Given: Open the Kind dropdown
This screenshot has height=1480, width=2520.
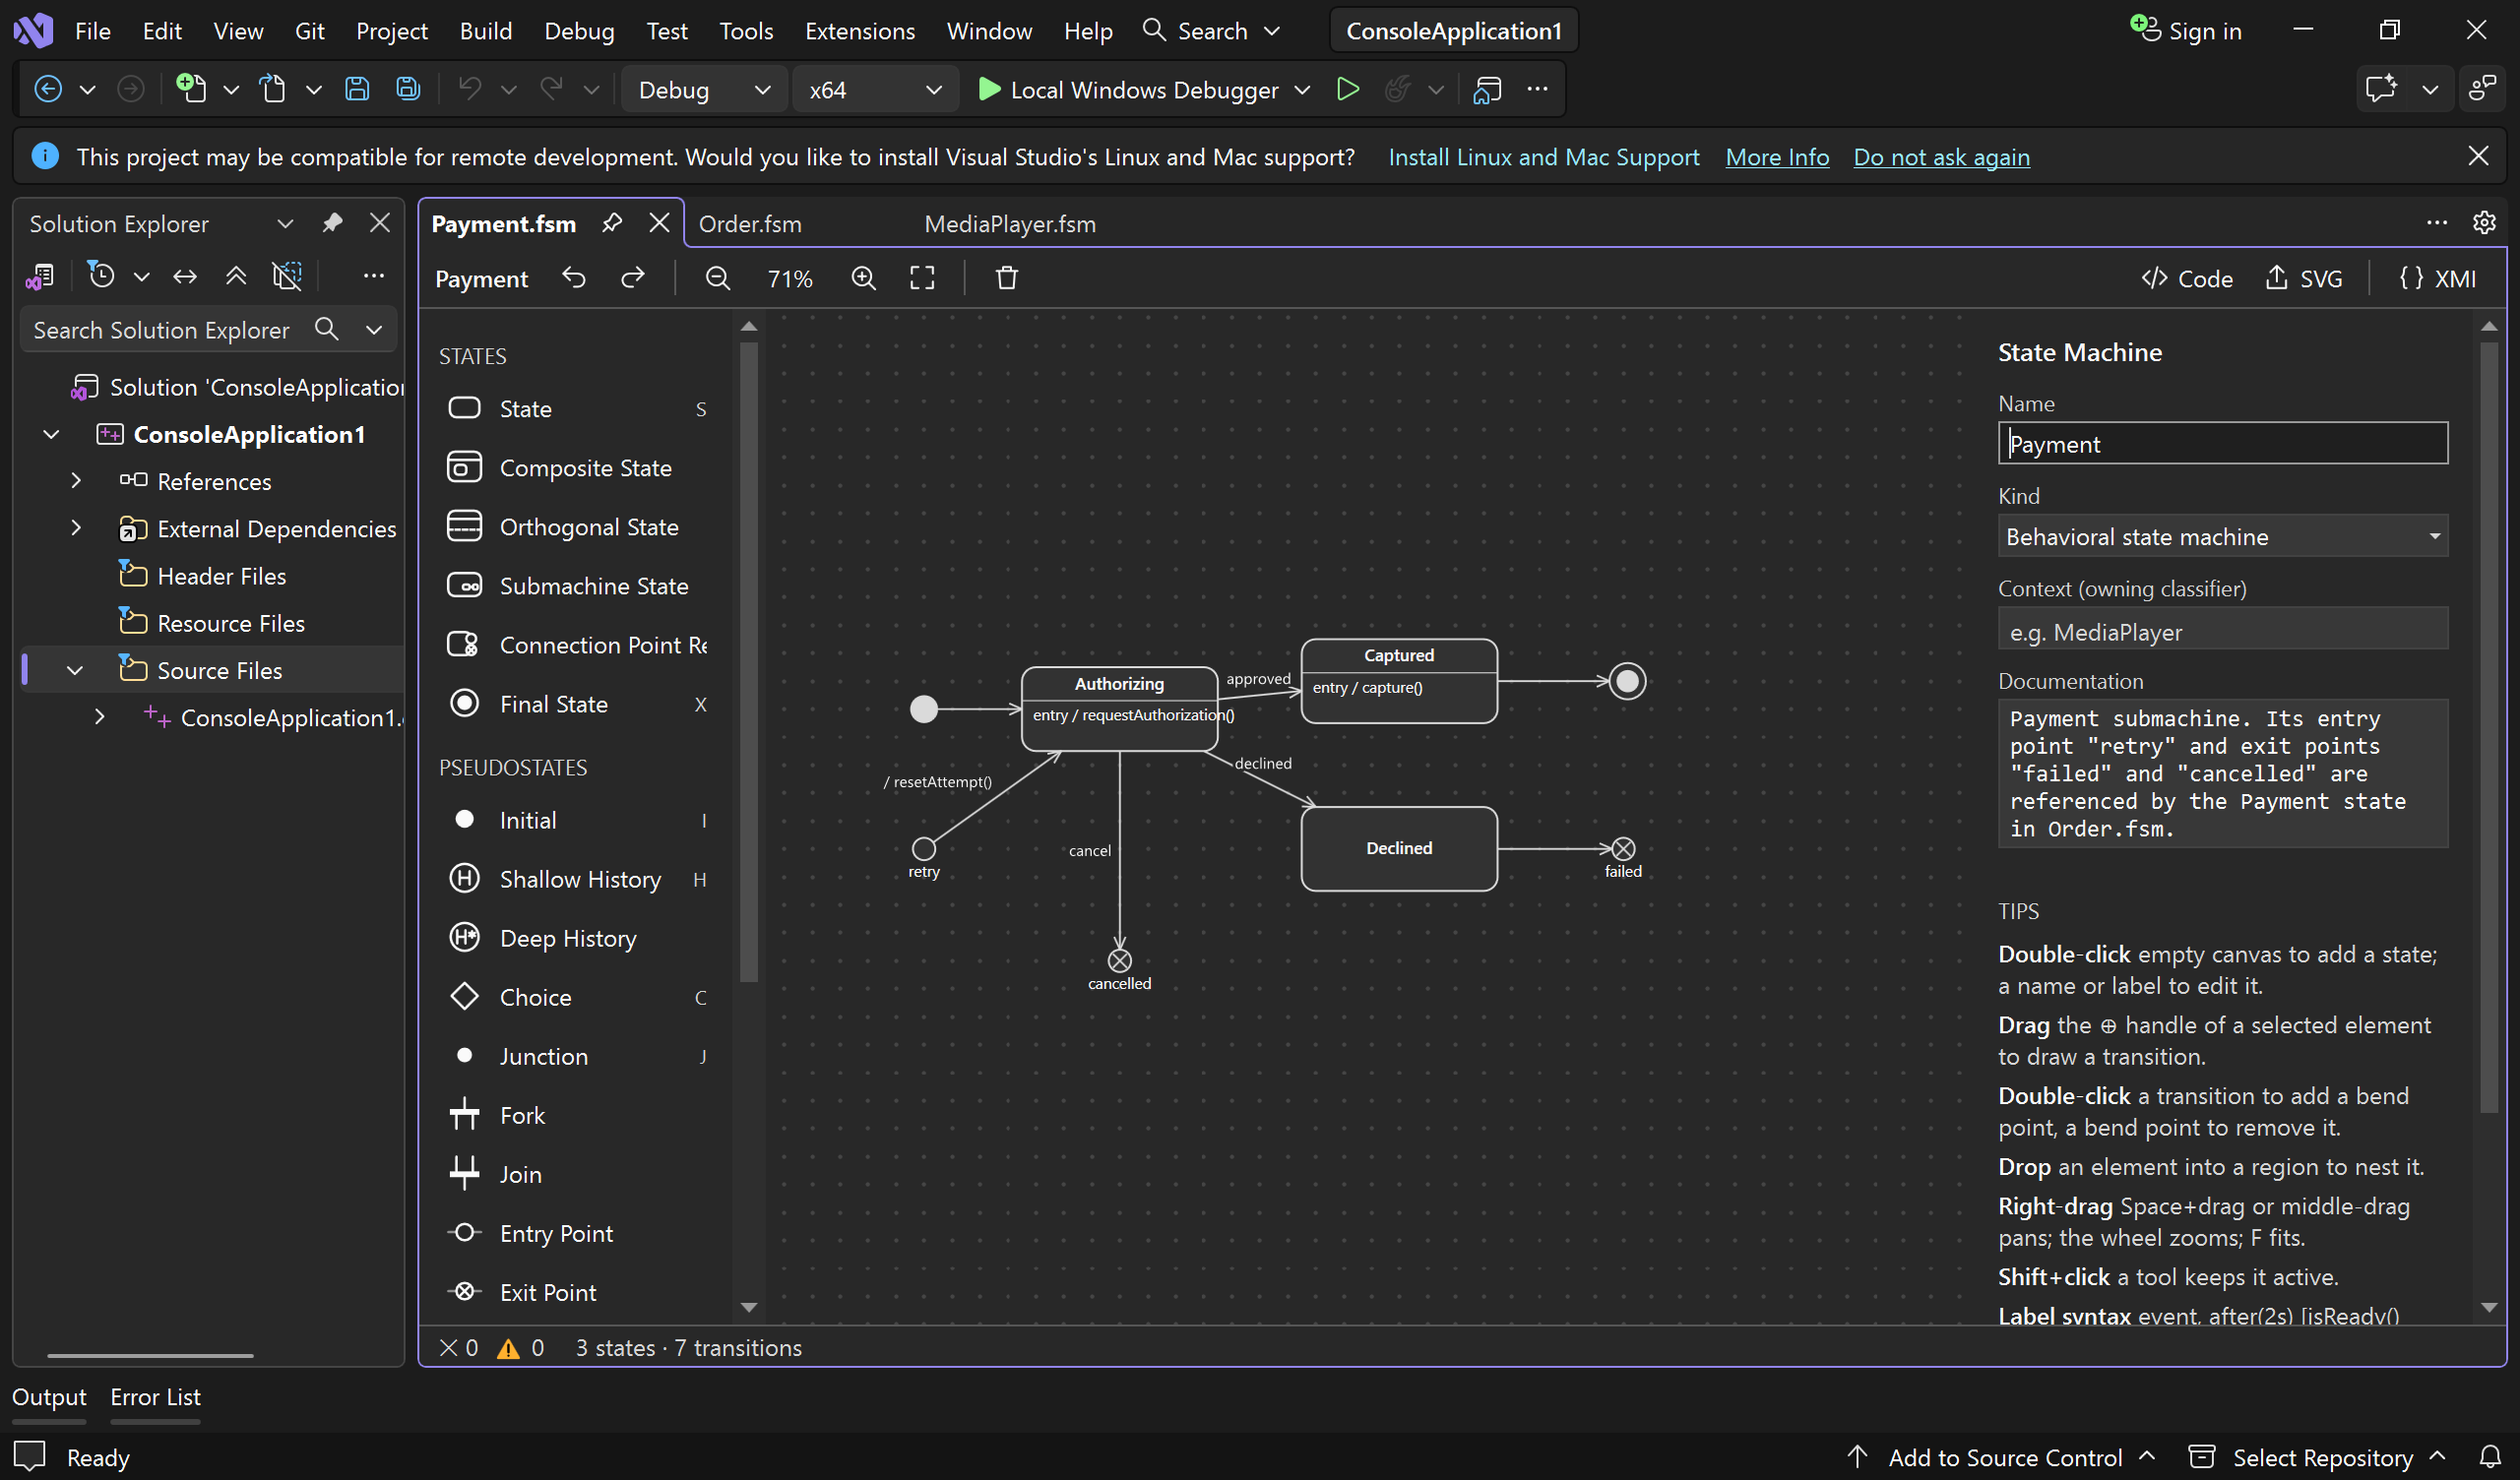Looking at the screenshot, I should tap(2223, 537).
